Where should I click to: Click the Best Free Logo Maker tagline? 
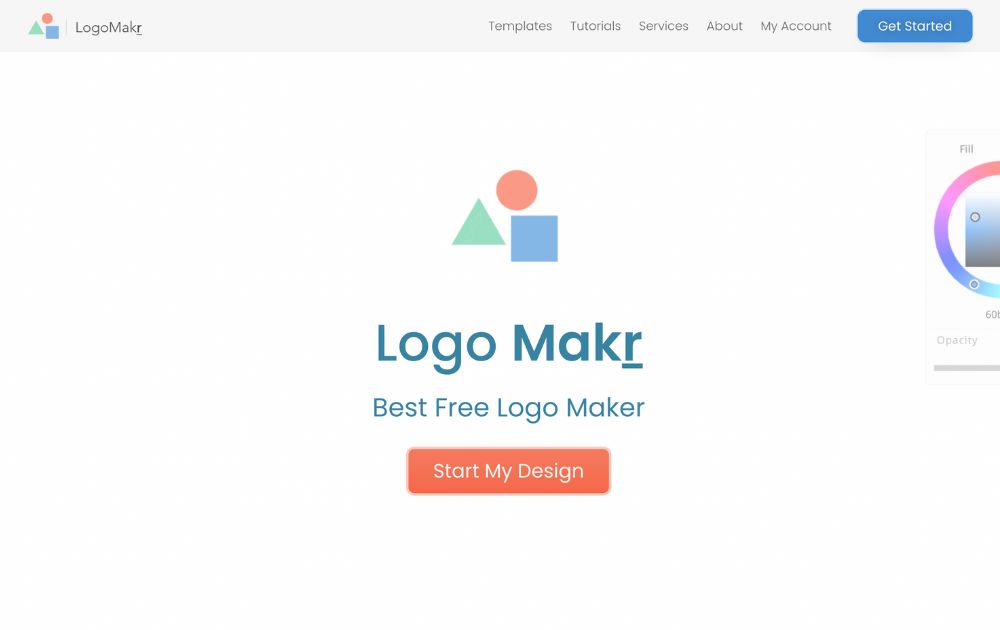click(508, 408)
